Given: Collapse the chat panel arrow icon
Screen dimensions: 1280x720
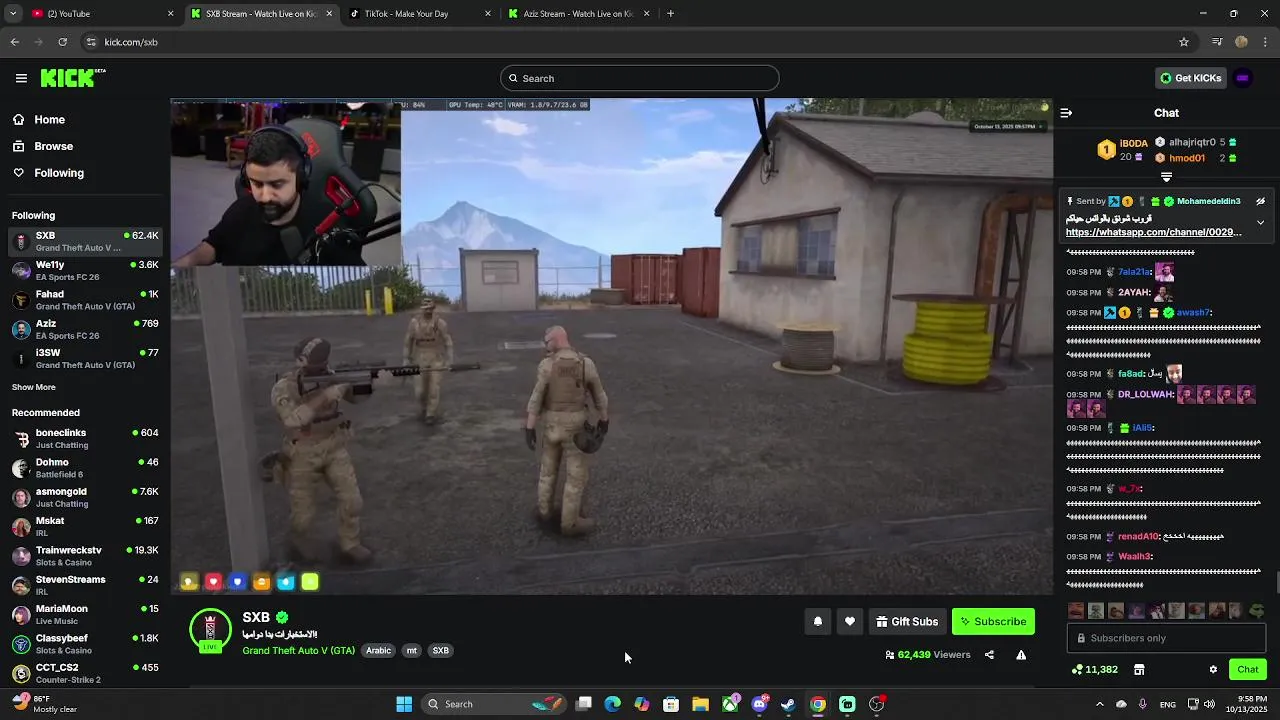Looking at the screenshot, I should pyautogui.click(x=1066, y=113).
